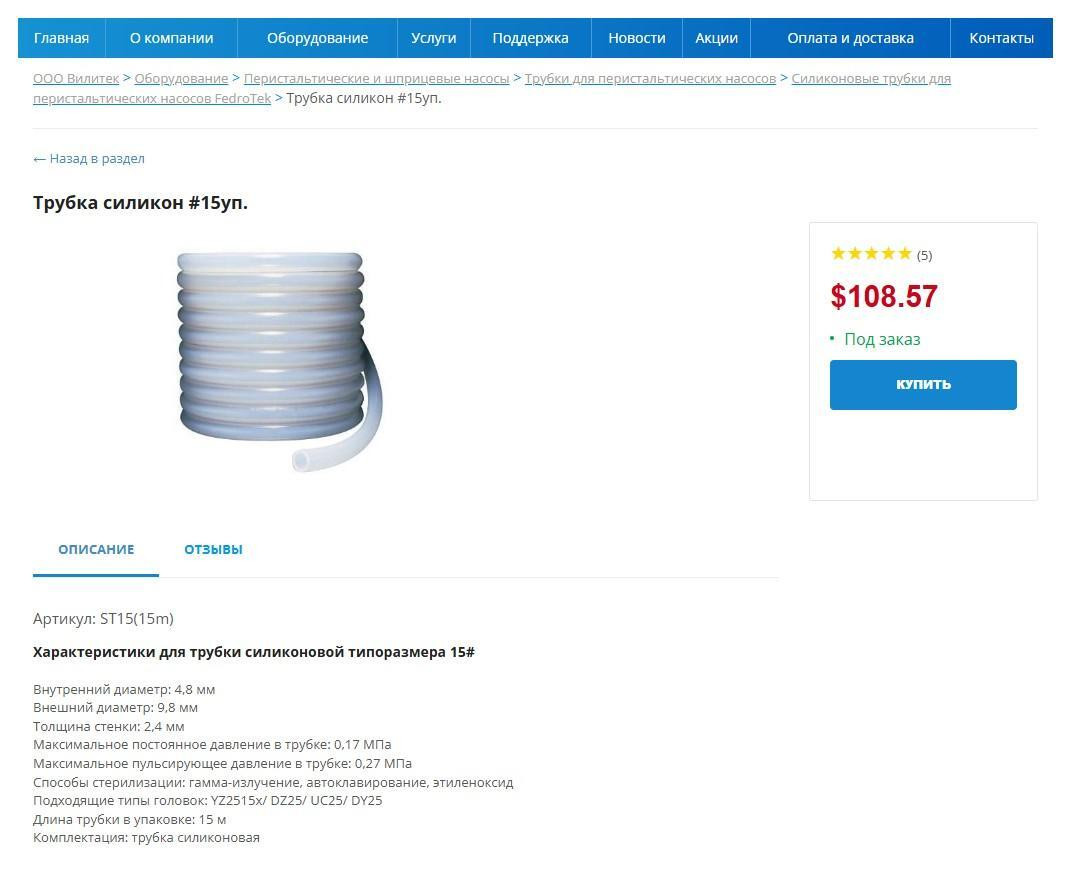Screen dimensions: 1071x887
Task: Follow the Назад в раздел link
Action: point(89,158)
